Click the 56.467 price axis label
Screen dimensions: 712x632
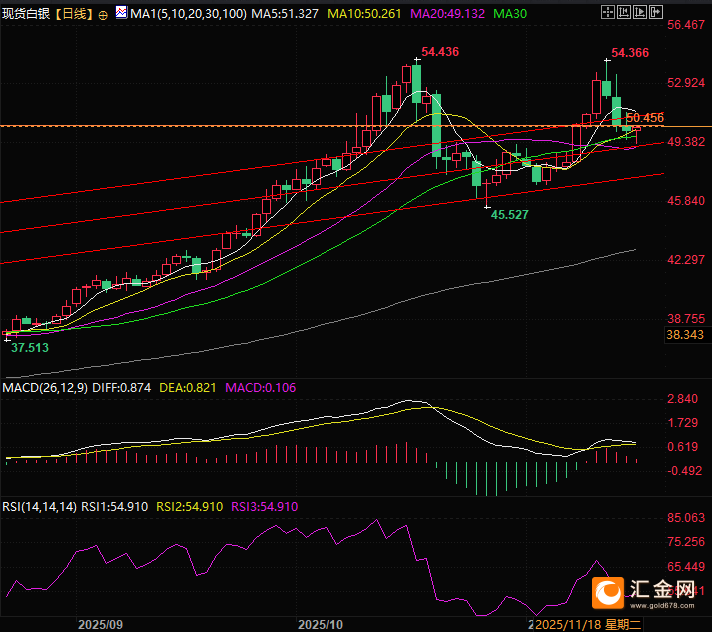click(x=686, y=25)
